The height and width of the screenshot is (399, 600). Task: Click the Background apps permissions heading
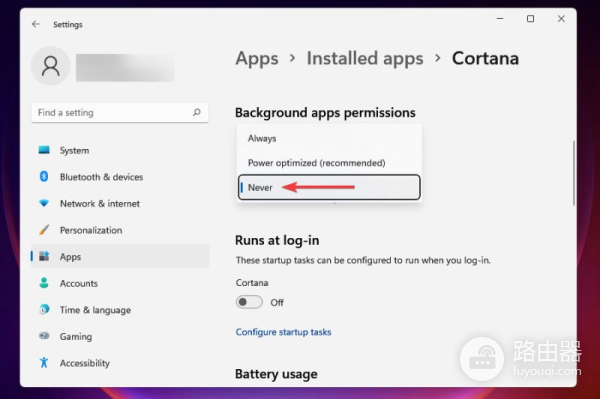(325, 112)
